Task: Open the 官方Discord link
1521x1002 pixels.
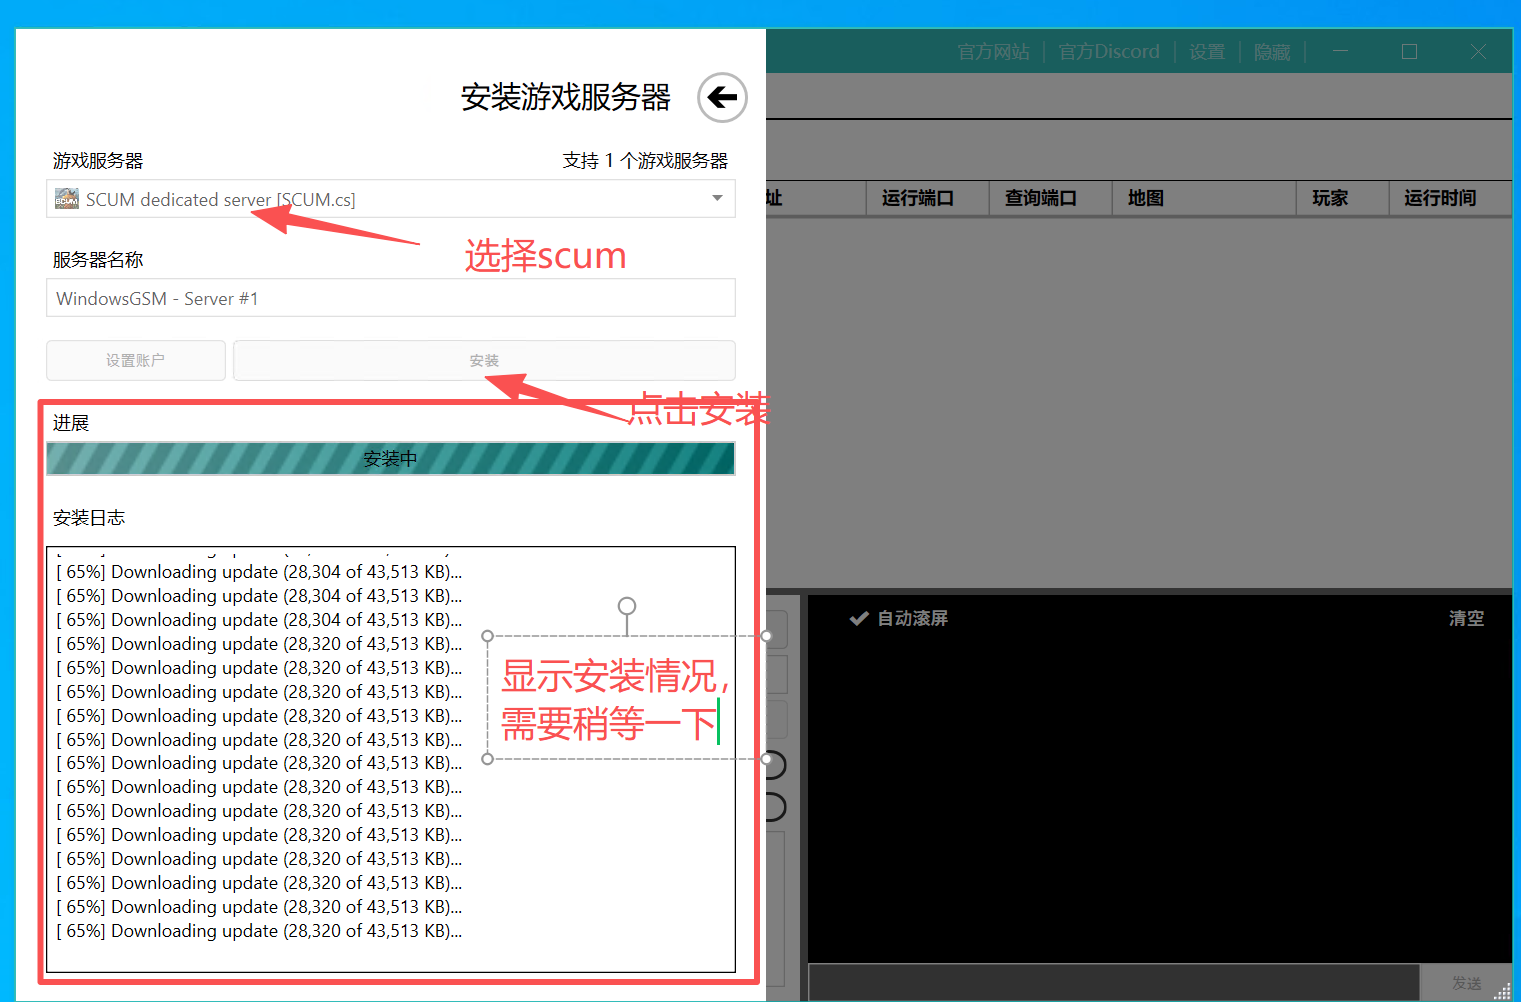Action: [1108, 51]
